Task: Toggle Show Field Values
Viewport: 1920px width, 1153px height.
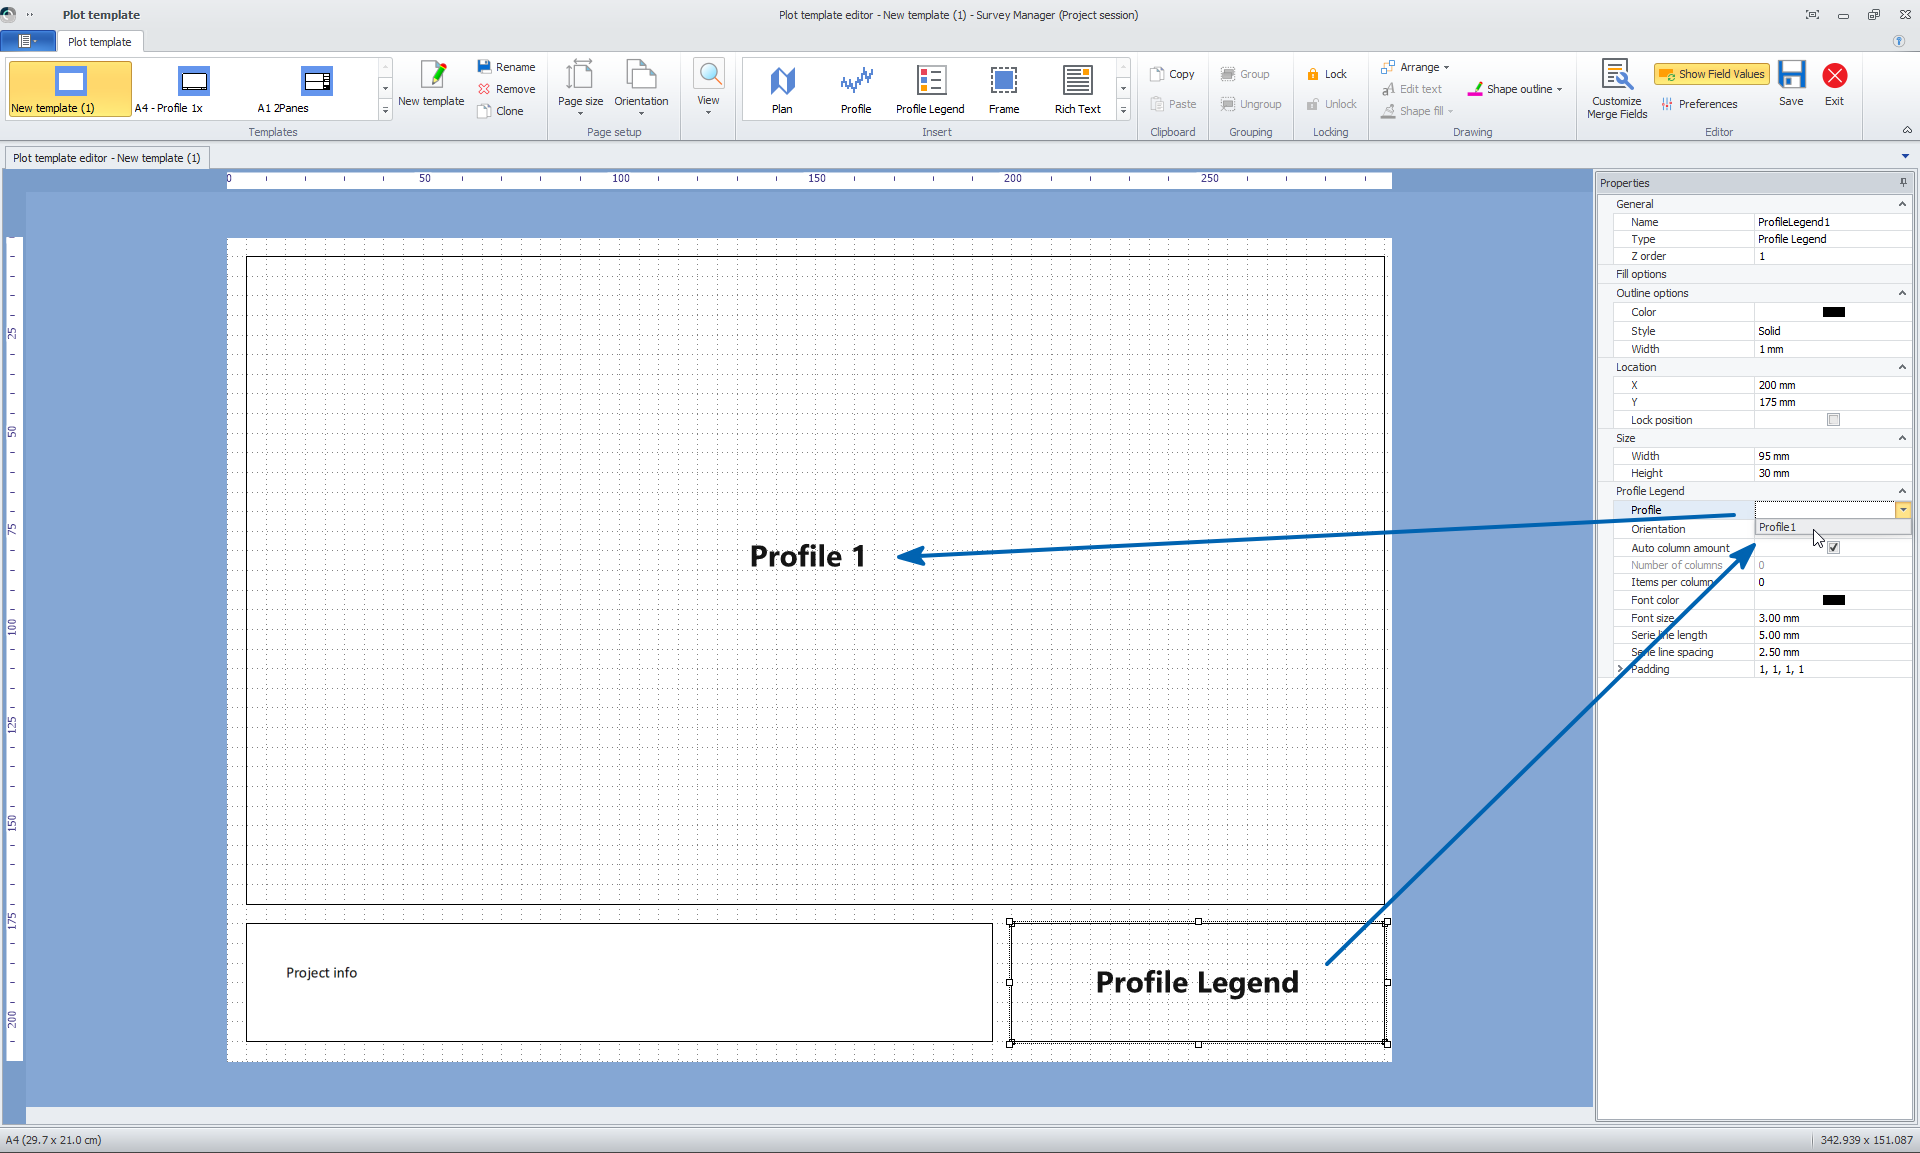Action: point(1711,74)
